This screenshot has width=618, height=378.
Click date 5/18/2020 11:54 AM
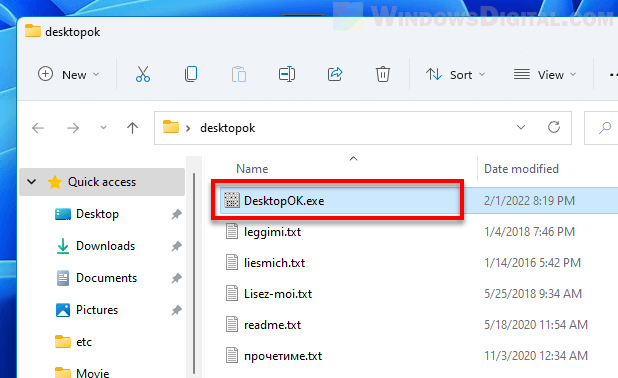coord(536,325)
